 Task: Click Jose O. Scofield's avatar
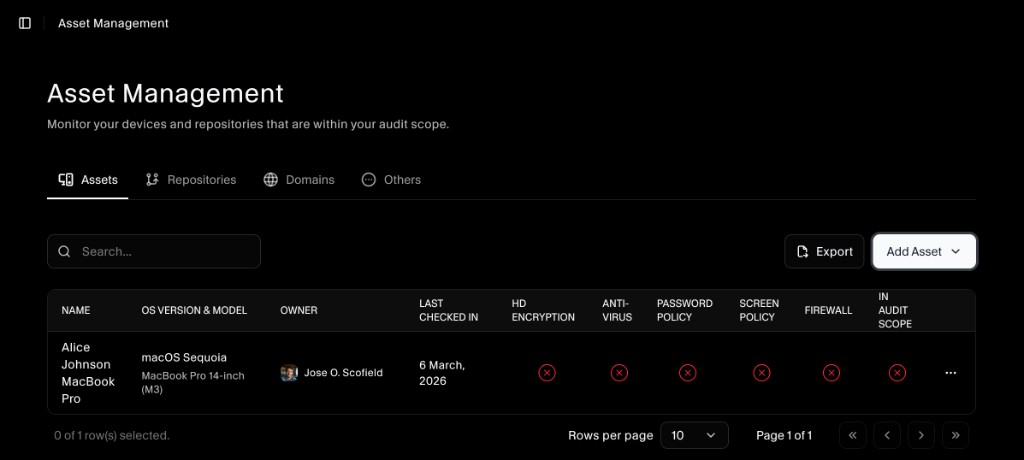pos(289,373)
